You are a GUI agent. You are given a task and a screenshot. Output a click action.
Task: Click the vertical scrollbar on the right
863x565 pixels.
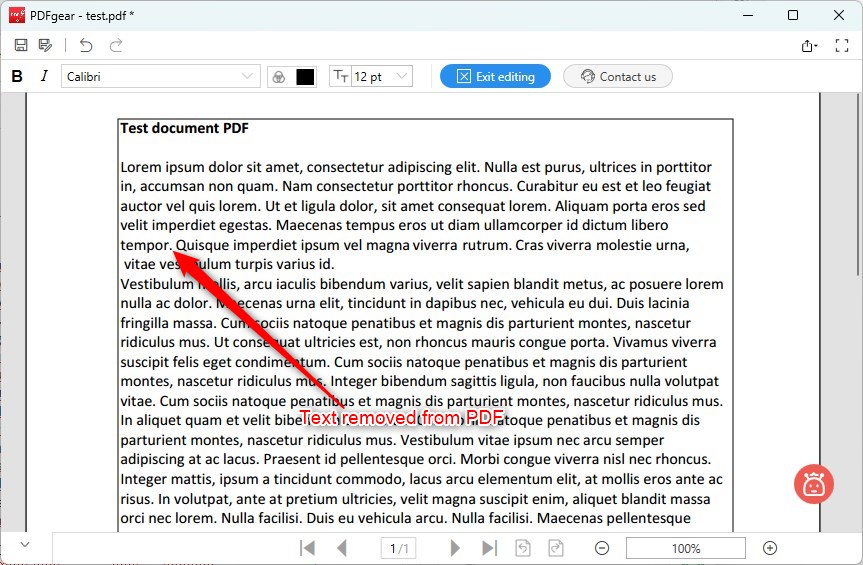pyautogui.click(x=859, y=184)
